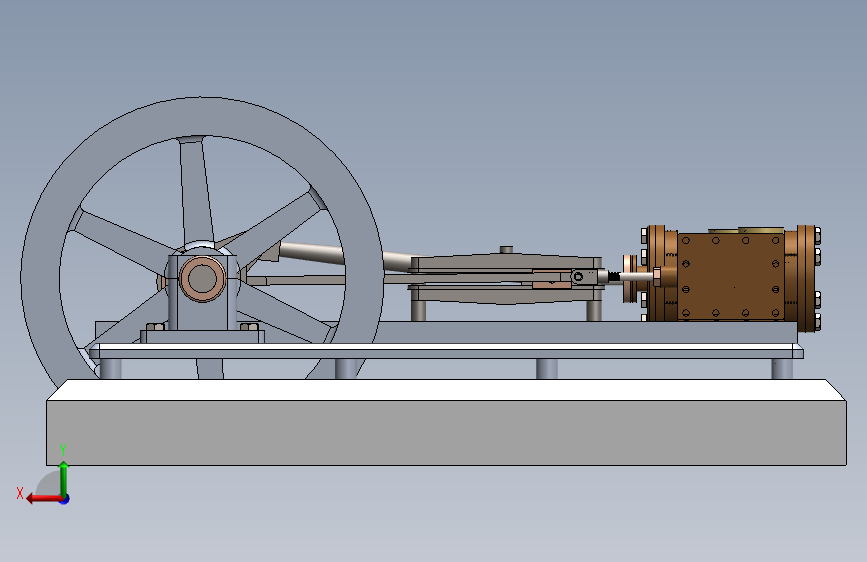Click the green Y axis arrow
Image resolution: width=867 pixels, height=562 pixels.
[x=64, y=479]
